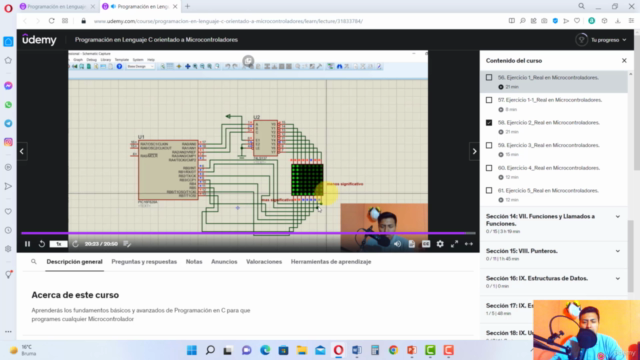Image resolution: width=640 pixels, height=360 pixels.
Task: Open the Anuncios tab
Action: [x=224, y=262]
